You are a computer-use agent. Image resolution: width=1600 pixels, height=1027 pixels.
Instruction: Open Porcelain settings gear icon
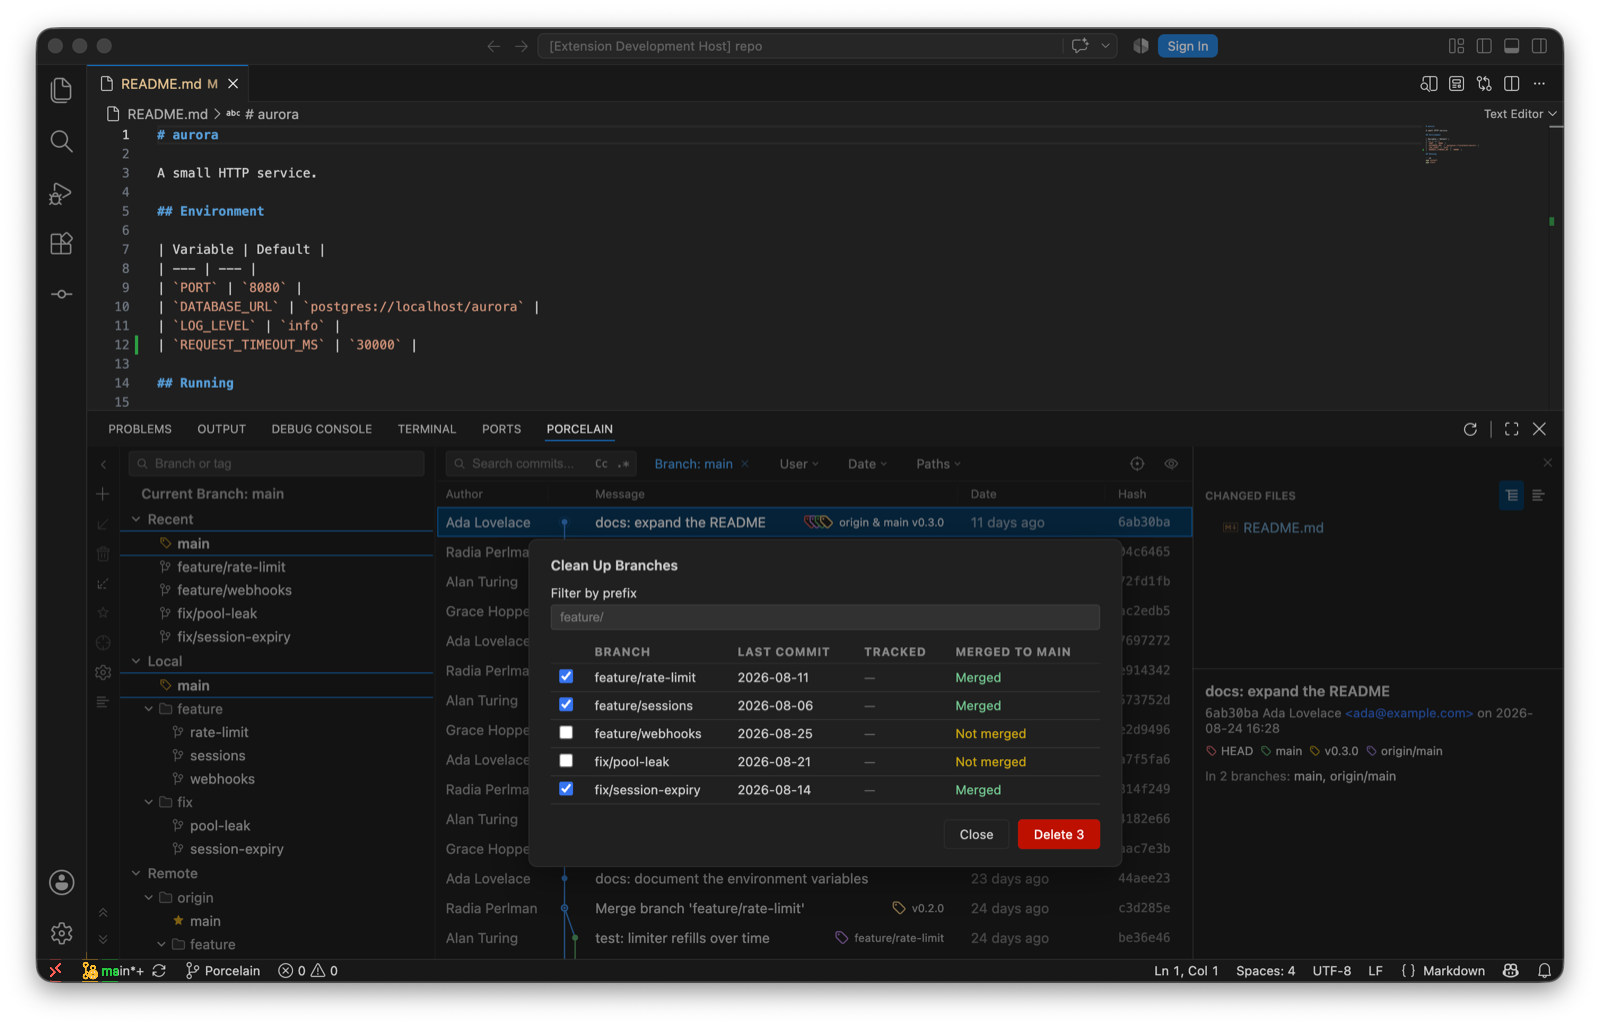coord(103,673)
